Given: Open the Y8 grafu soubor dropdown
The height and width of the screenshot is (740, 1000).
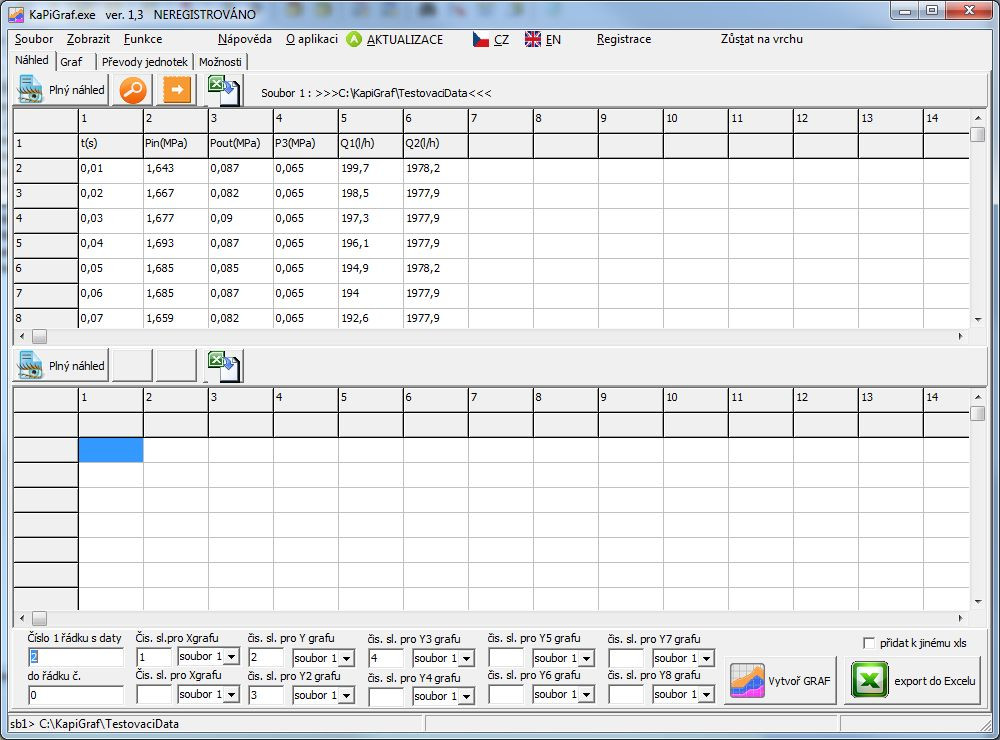Looking at the screenshot, I should pyautogui.click(x=707, y=694).
